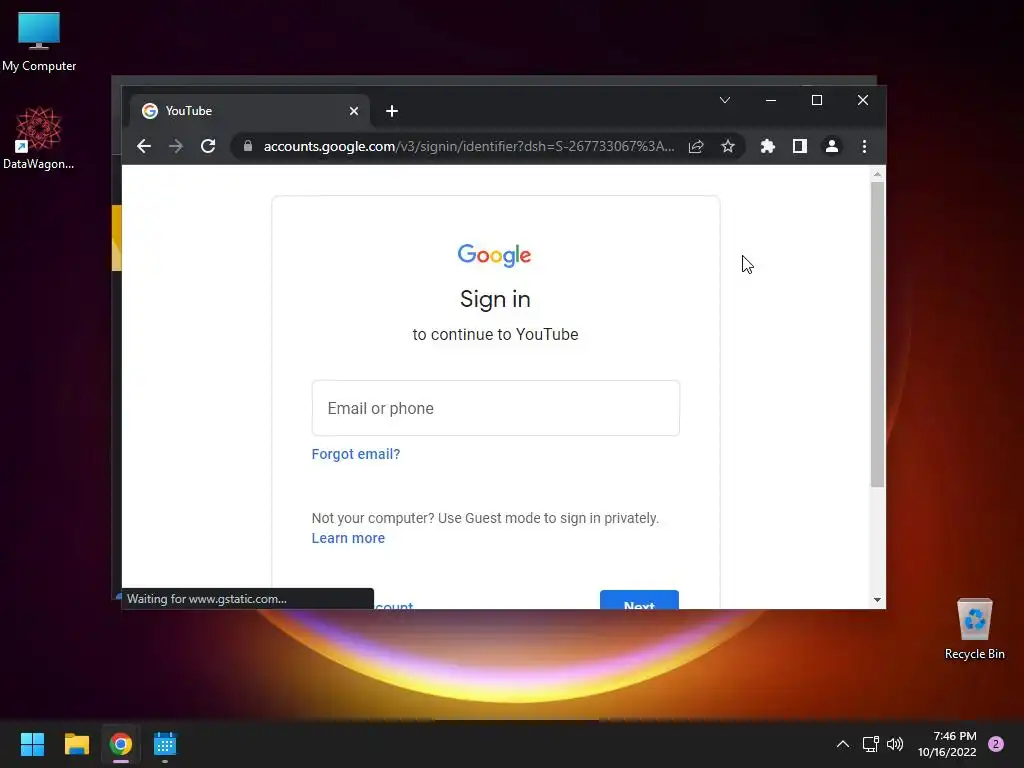Reload the Google sign-in page

tap(208, 146)
